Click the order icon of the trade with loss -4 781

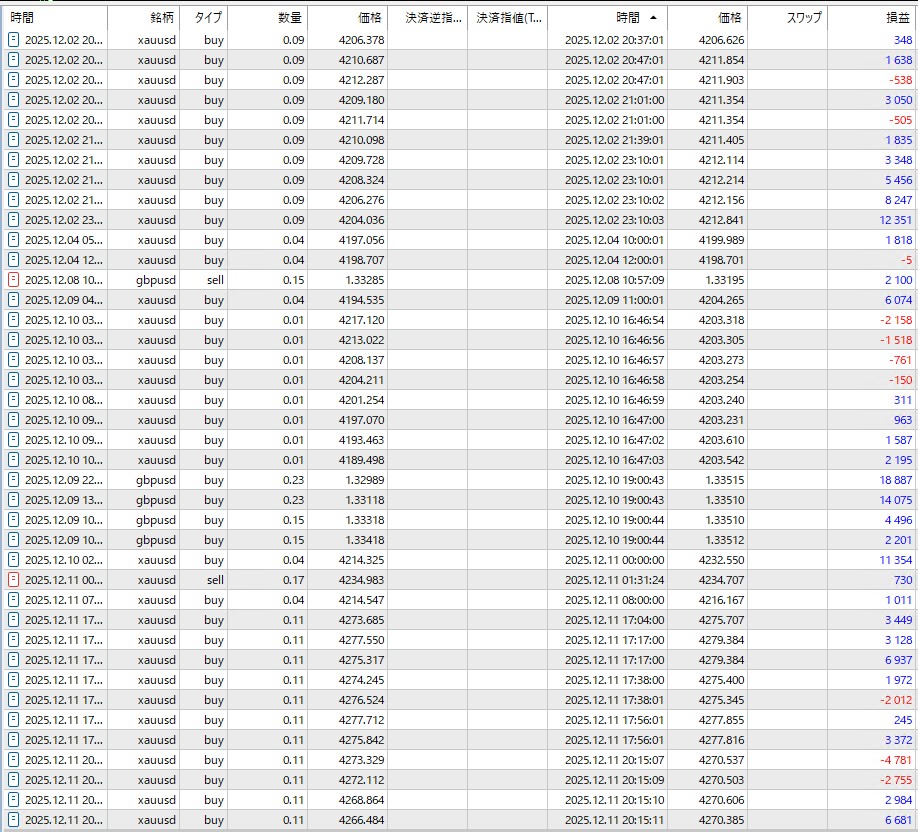click(x=13, y=760)
